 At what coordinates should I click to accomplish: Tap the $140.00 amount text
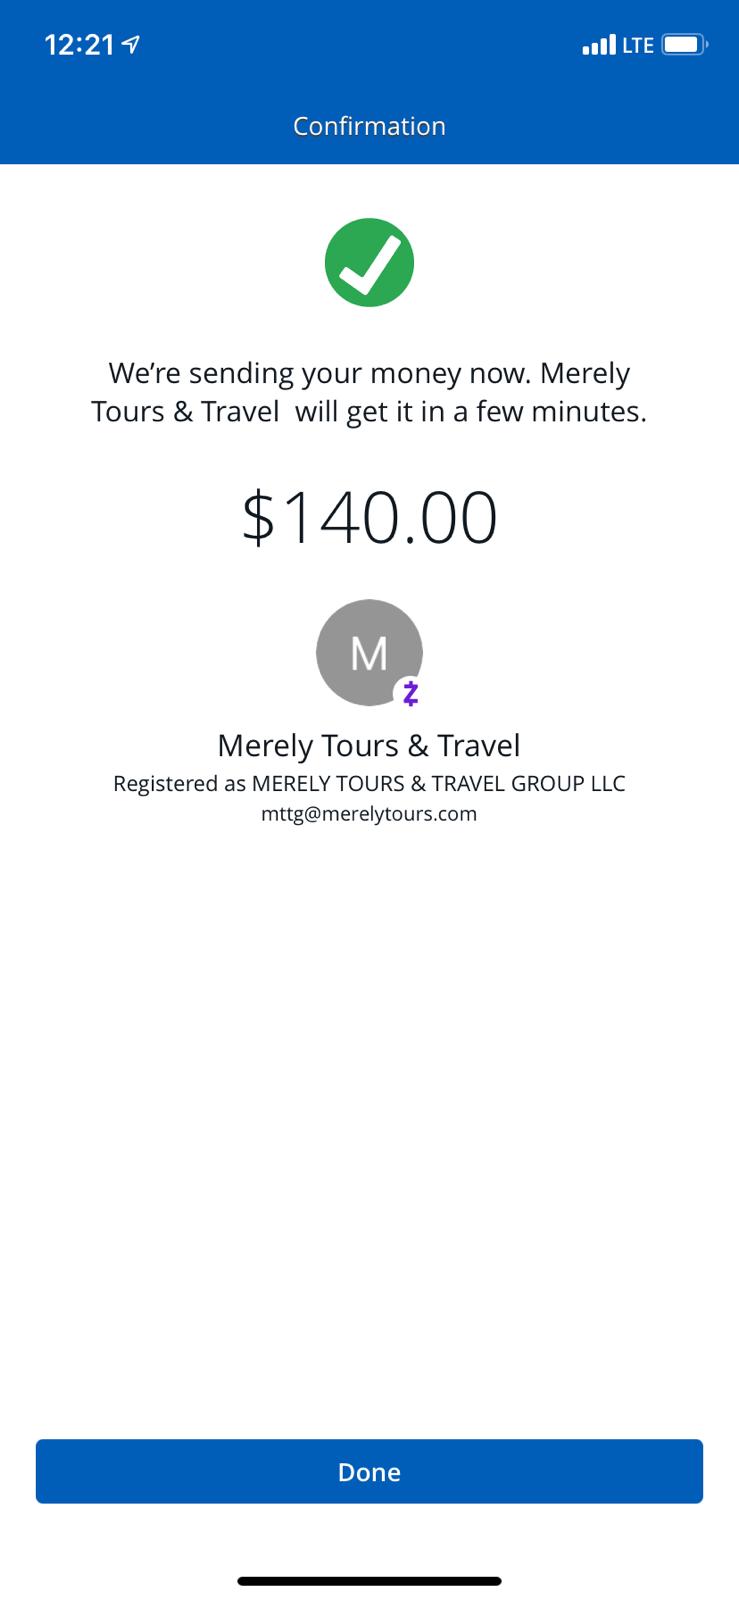pos(369,517)
